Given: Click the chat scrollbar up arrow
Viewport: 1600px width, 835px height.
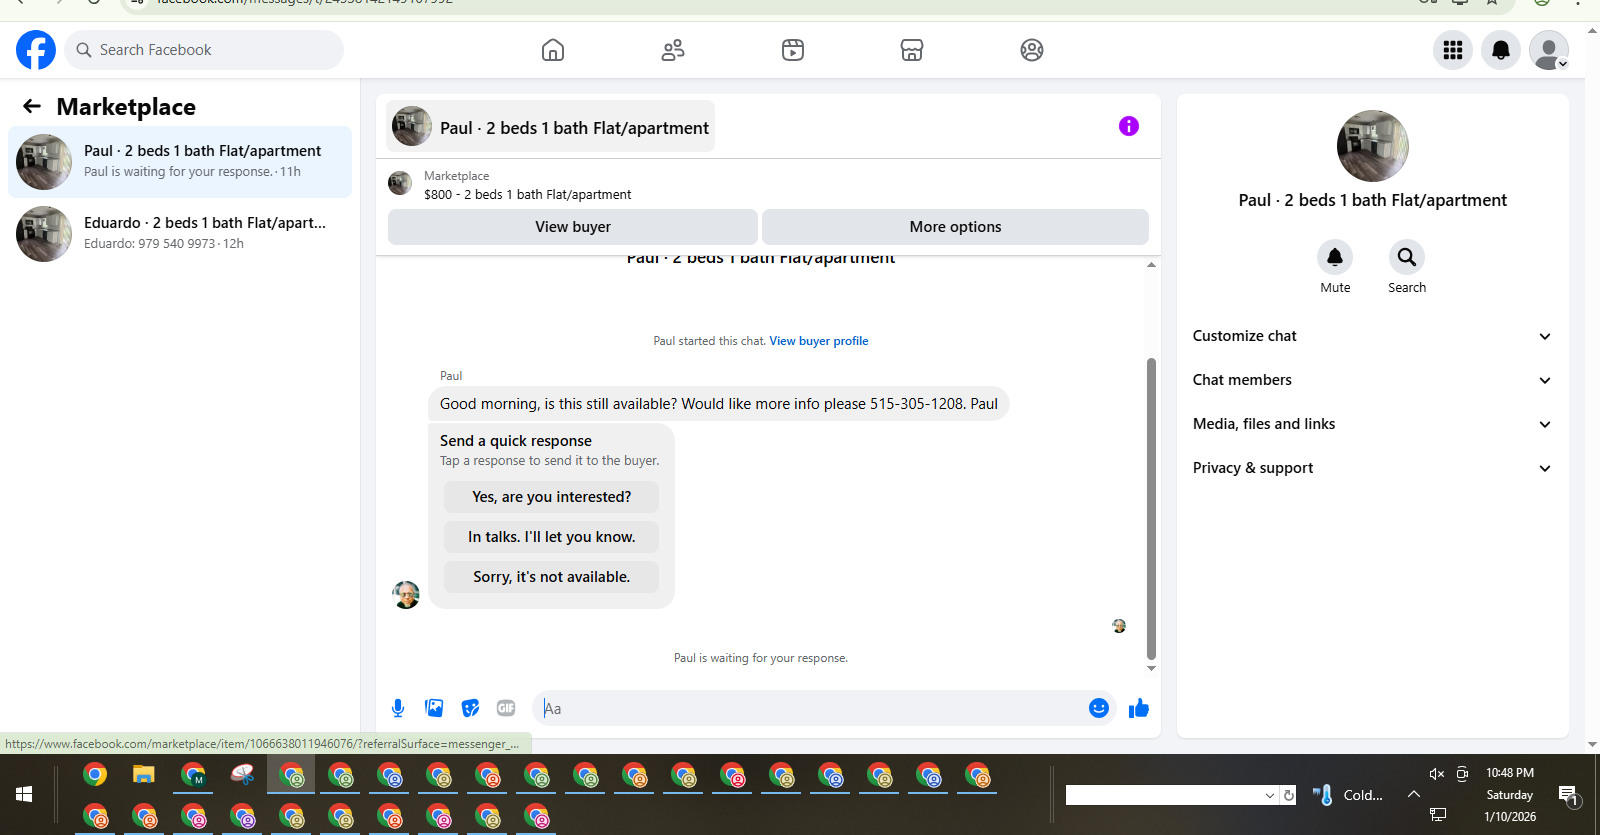Looking at the screenshot, I should coord(1151,265).
